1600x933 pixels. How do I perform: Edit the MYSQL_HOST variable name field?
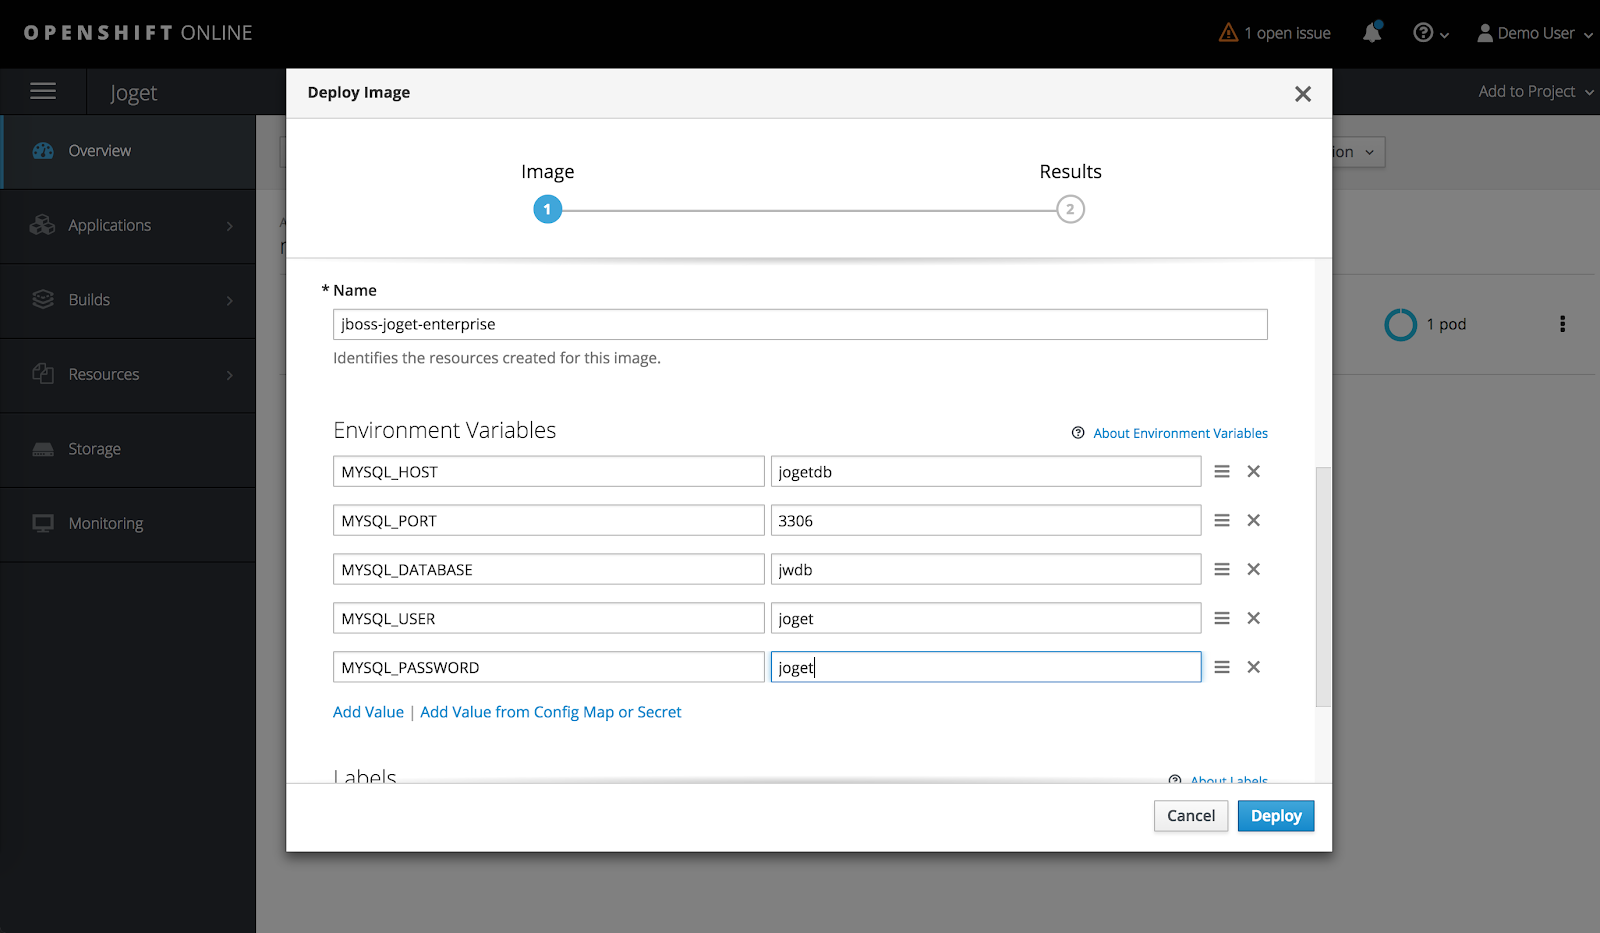[x=549, y=472]
